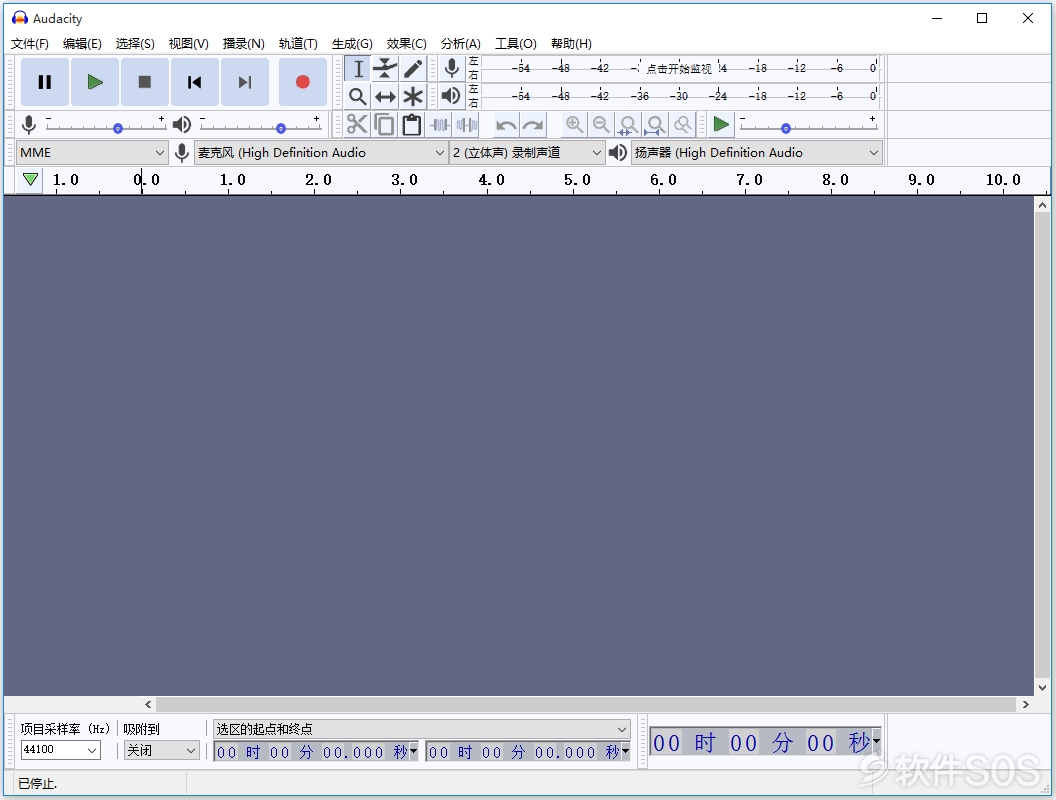
Task: Click the Paste clipboard icon
Action: click(411, 125)
